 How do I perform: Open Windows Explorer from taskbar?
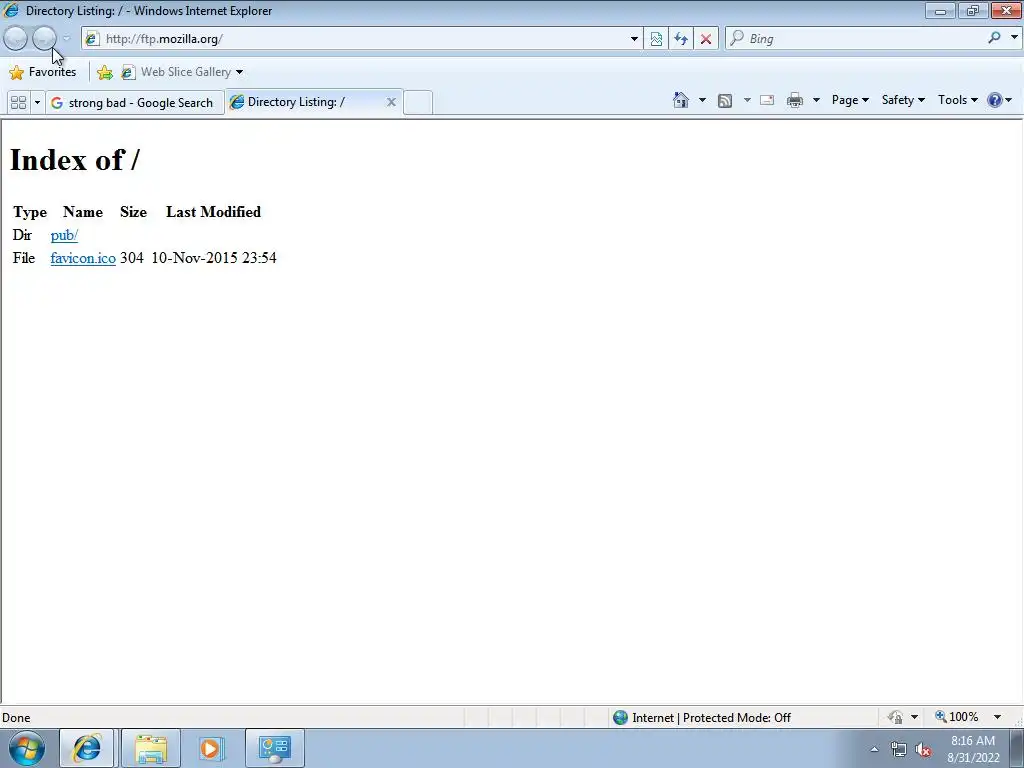click(150, 748)
